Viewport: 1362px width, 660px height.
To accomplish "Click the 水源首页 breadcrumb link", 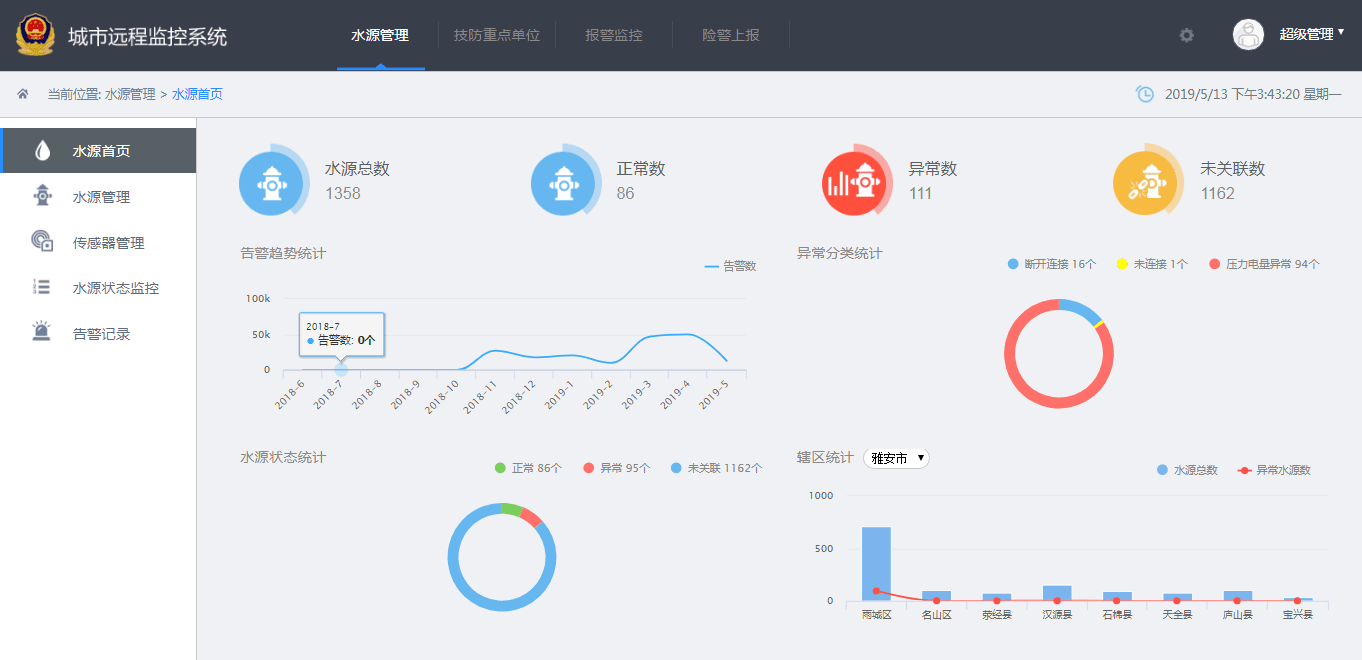I will pyautogui.click(x=197, y=93).
